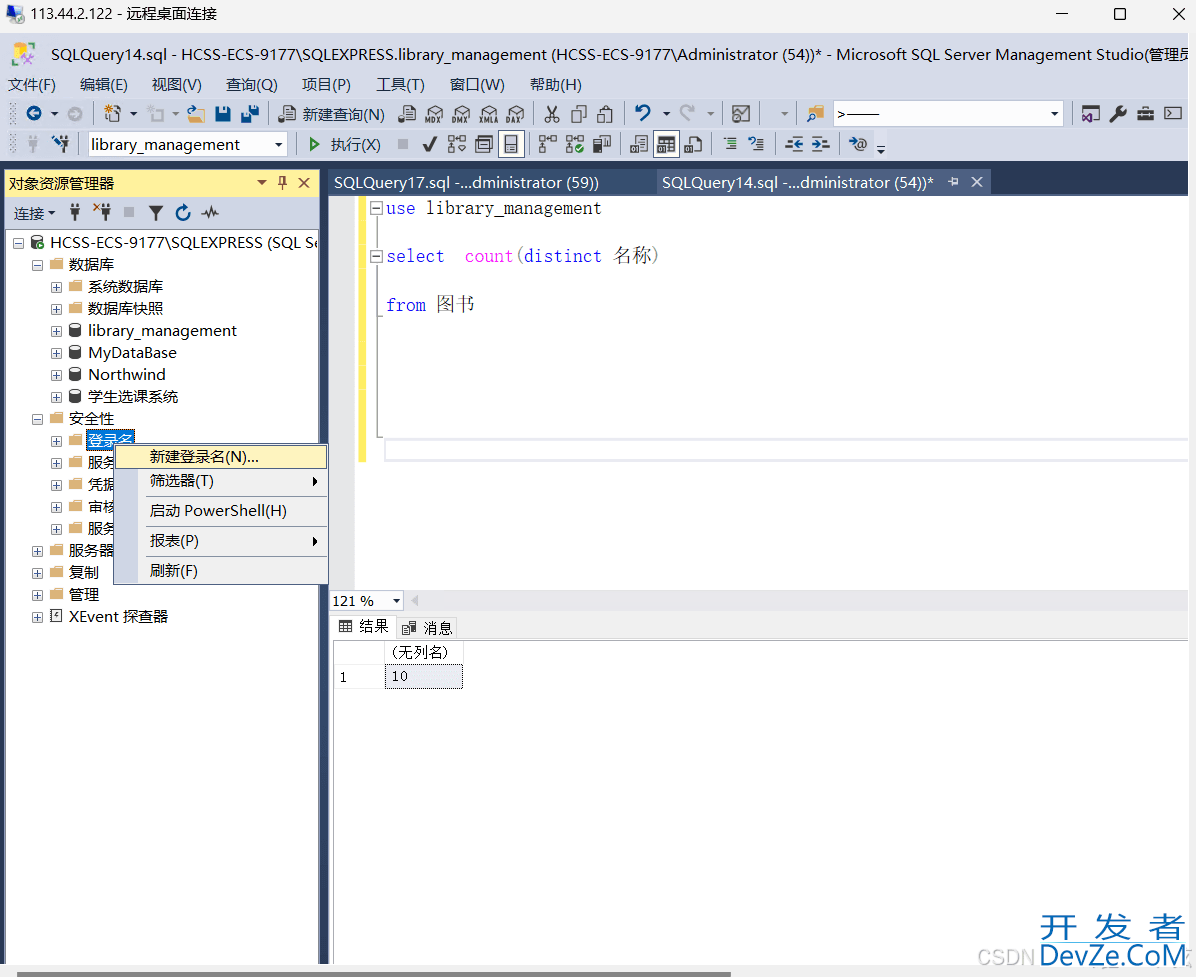The width and height of the screenshot is (1196, 977).
Task: Switch to the 消息 (Messages) tab
Action: coord(428,628)
